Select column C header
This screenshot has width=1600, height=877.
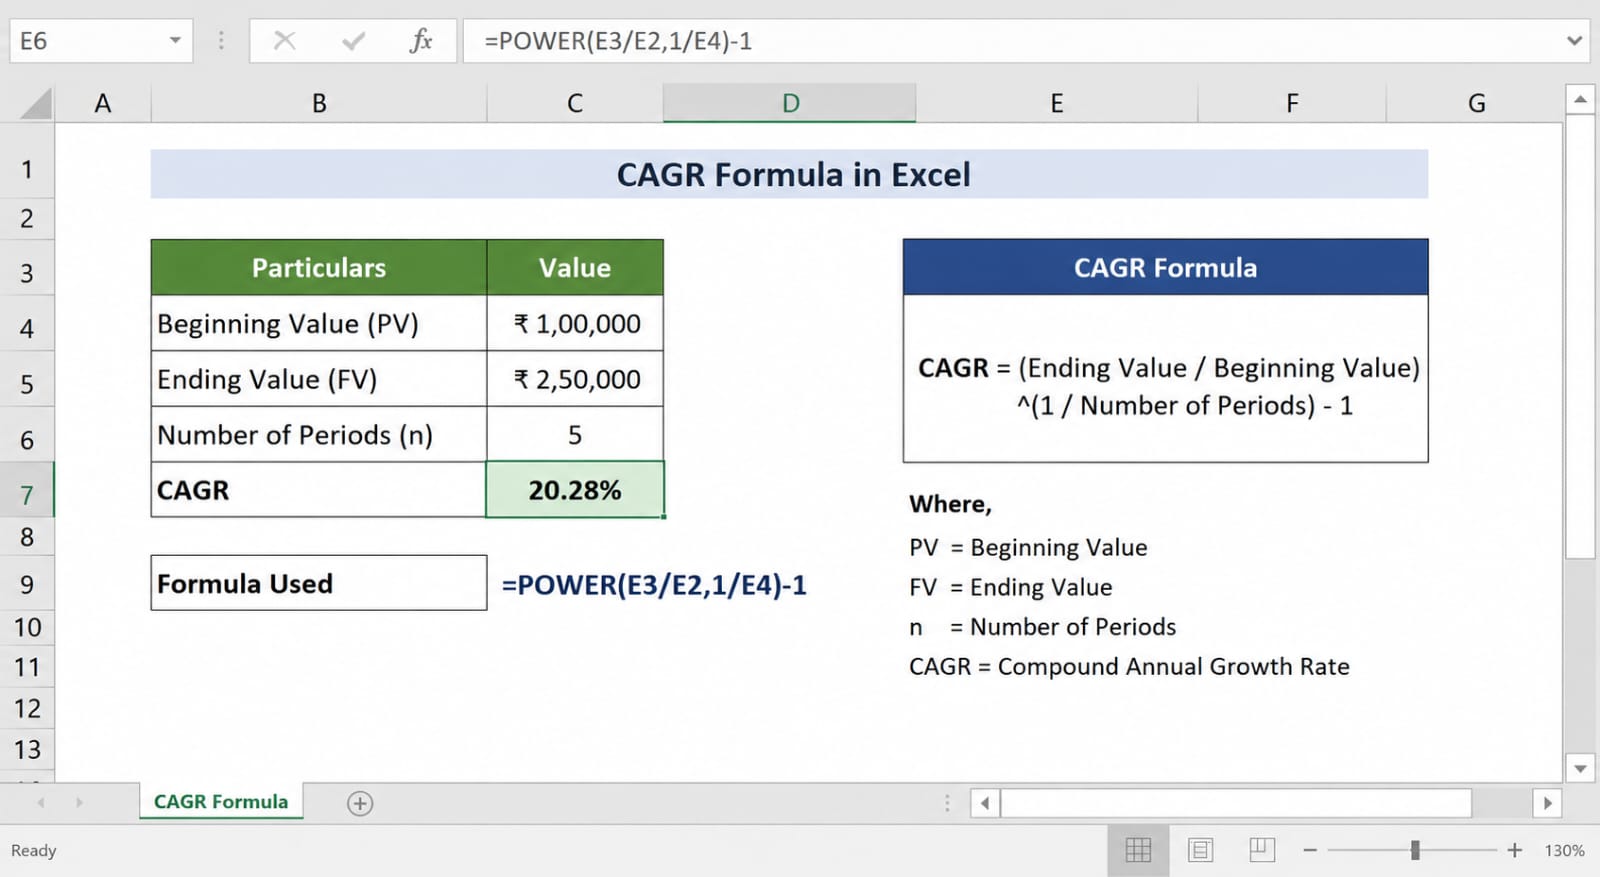point(575,103)
